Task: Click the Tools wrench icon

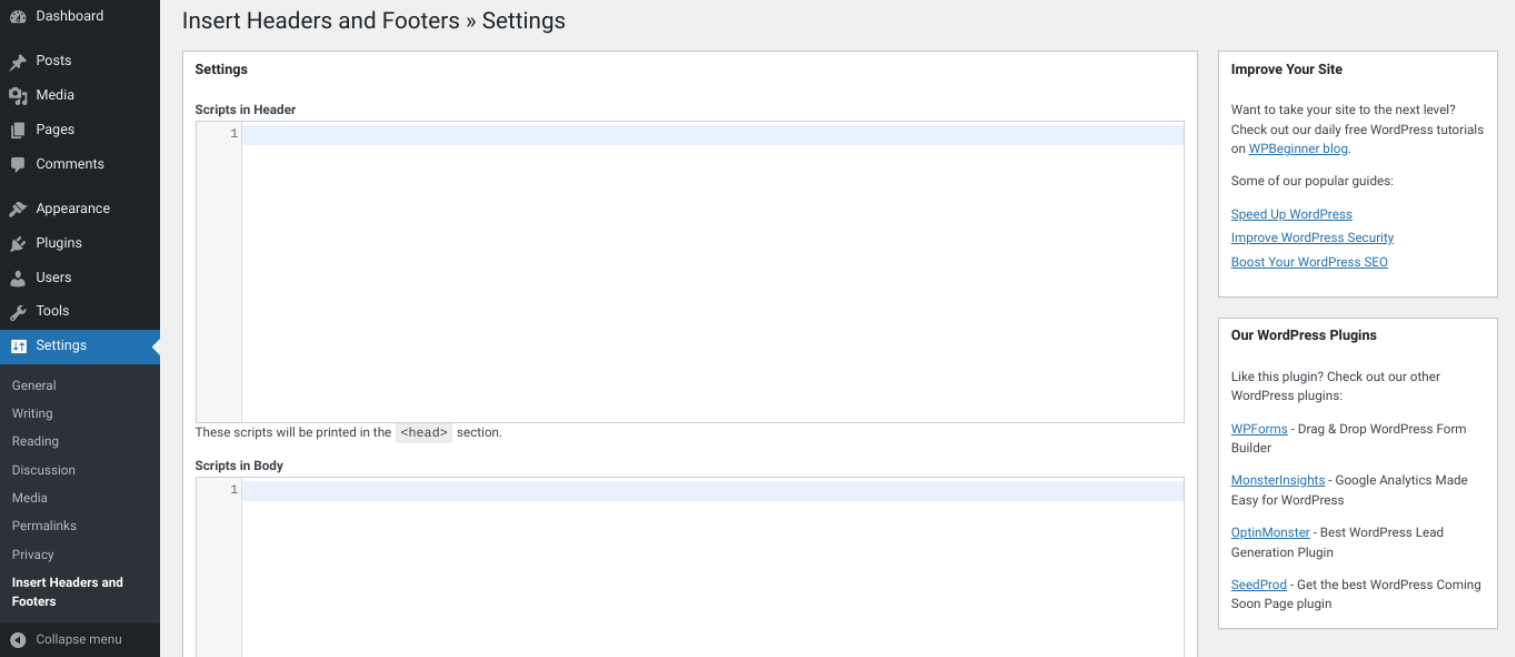Action: point(18,312)
